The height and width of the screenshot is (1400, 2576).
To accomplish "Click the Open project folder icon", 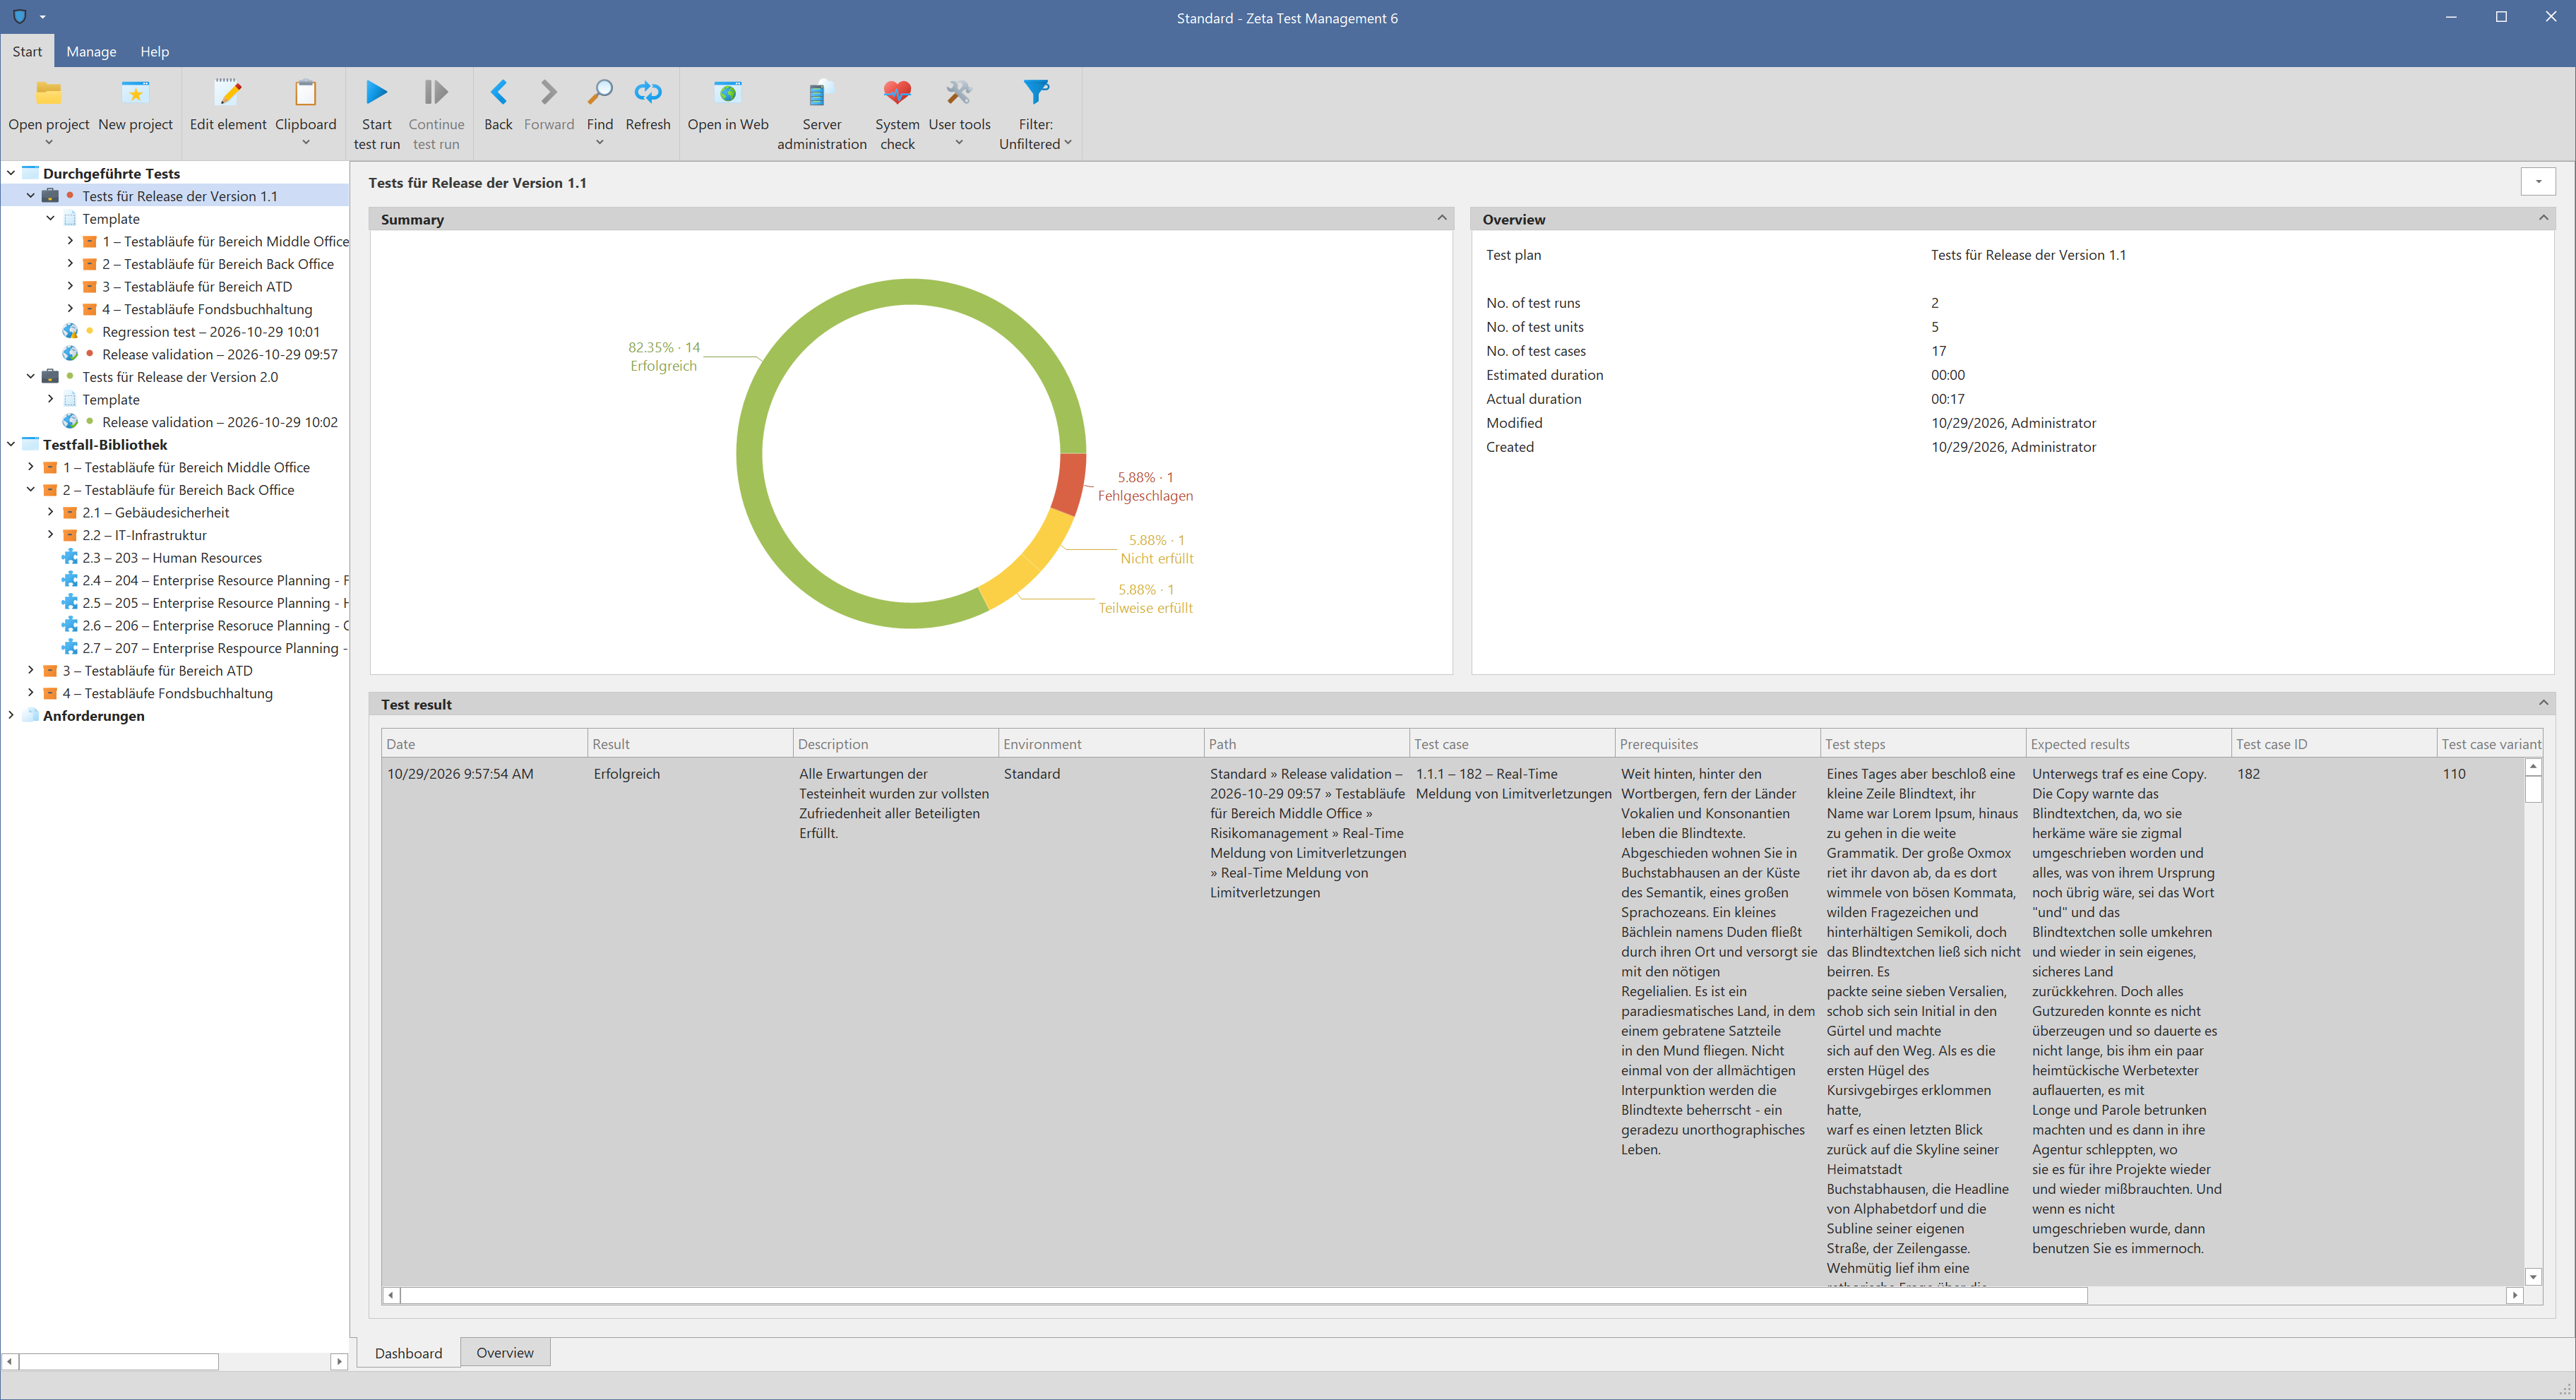I will 48,93.
